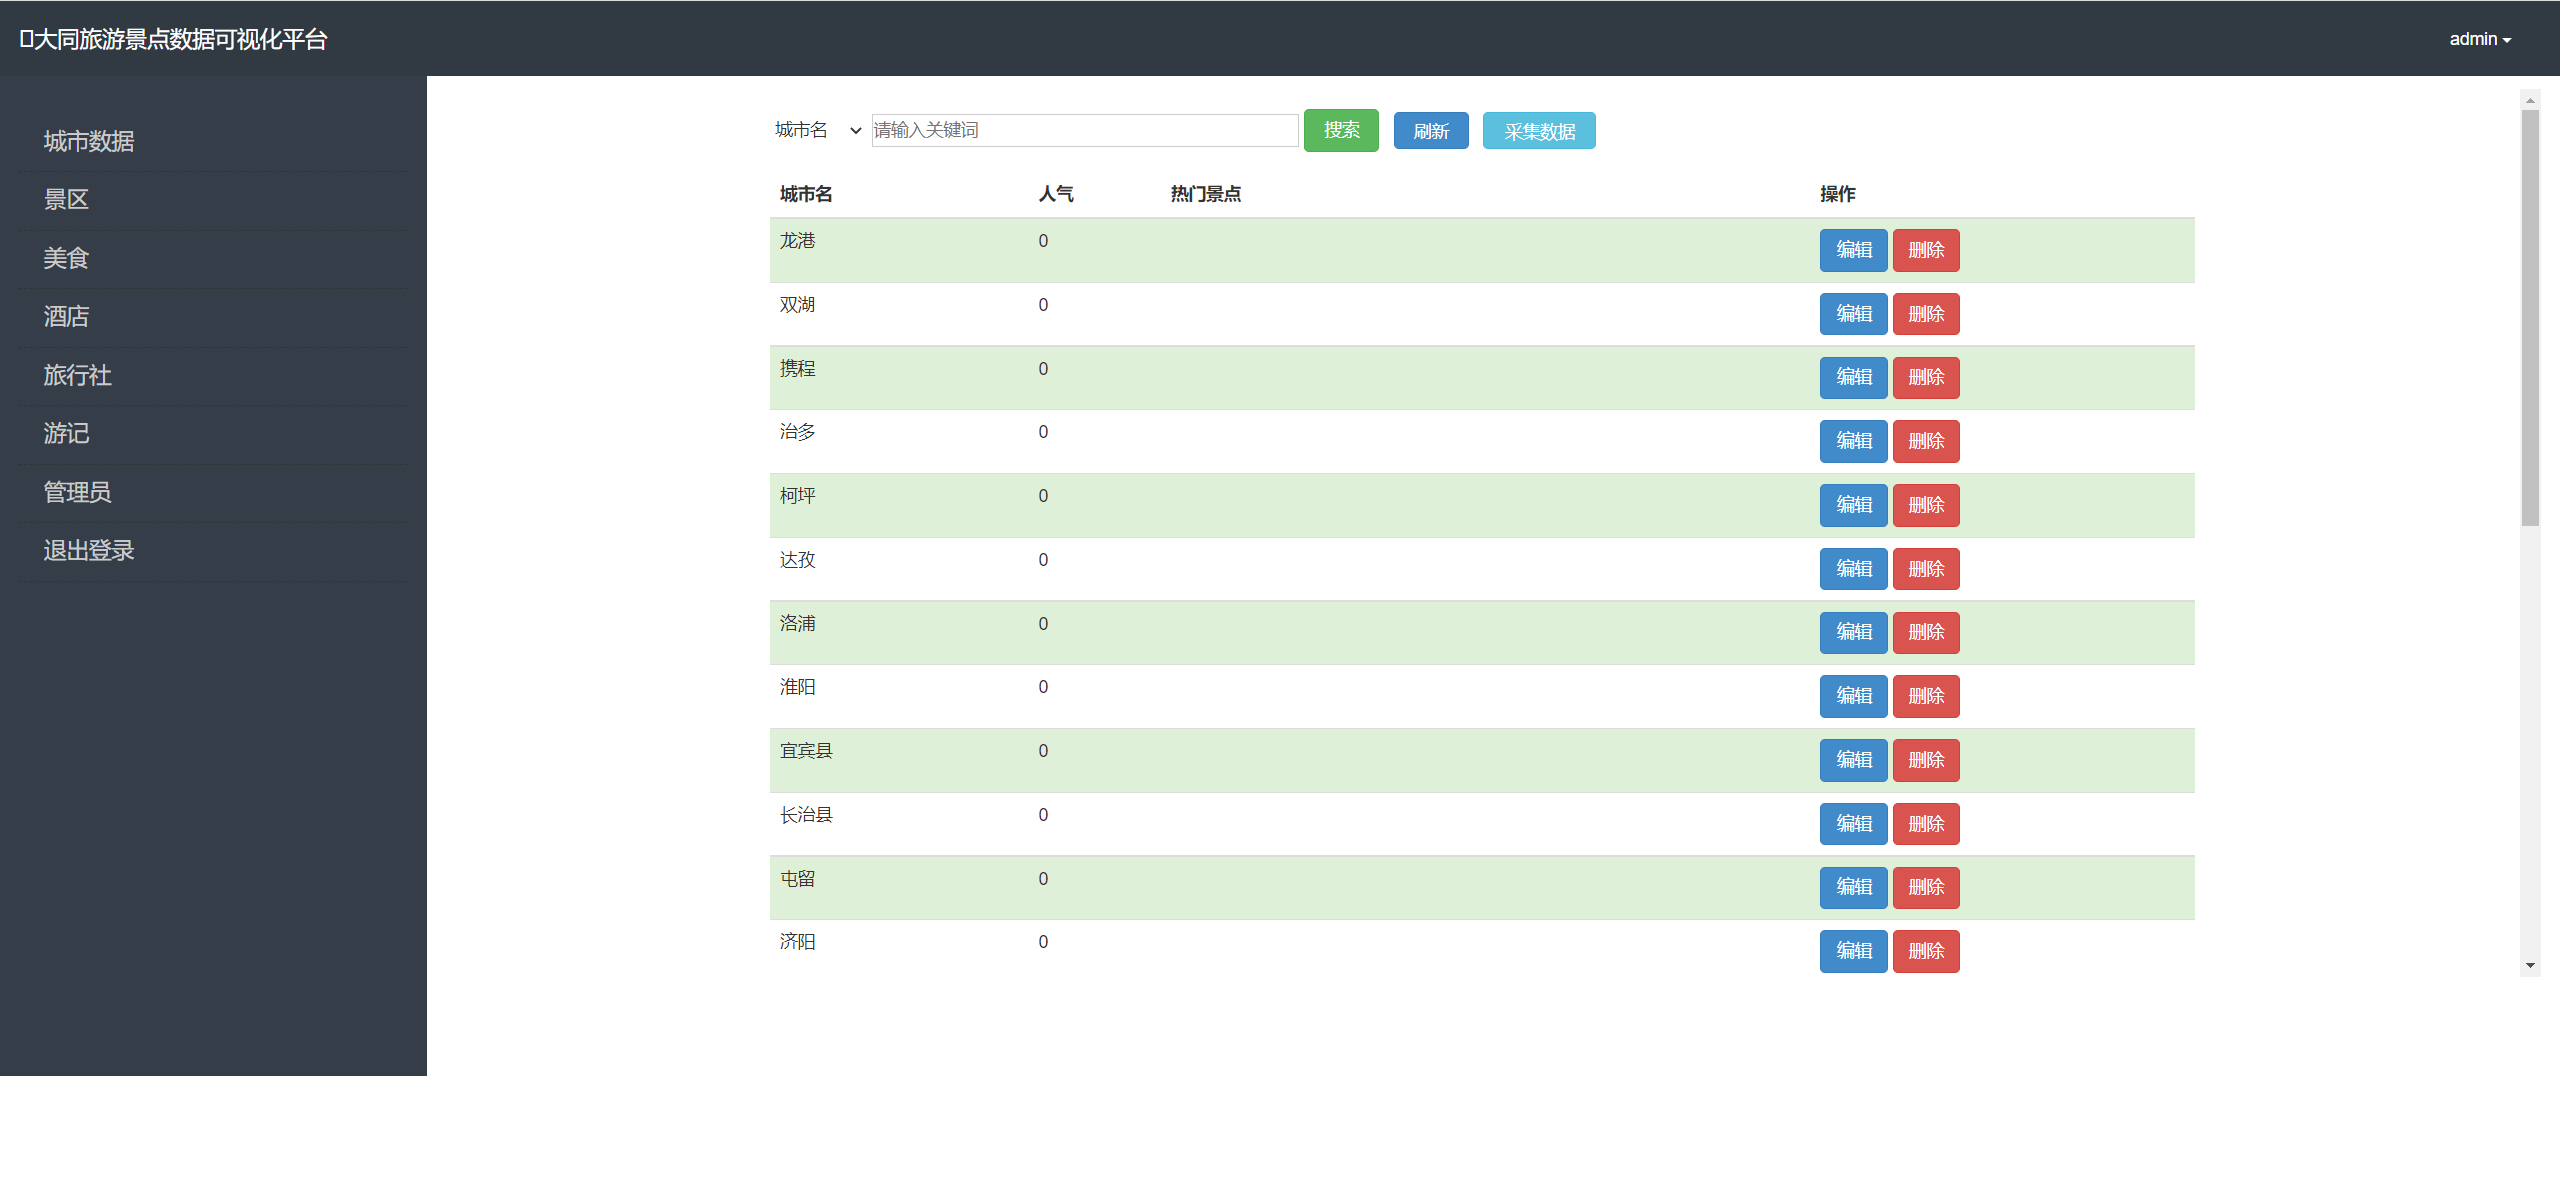The height and width of the screenshot is (1192, 2560).
Task: Delete the 双湖 city row
Action: tap(1926, 314)
